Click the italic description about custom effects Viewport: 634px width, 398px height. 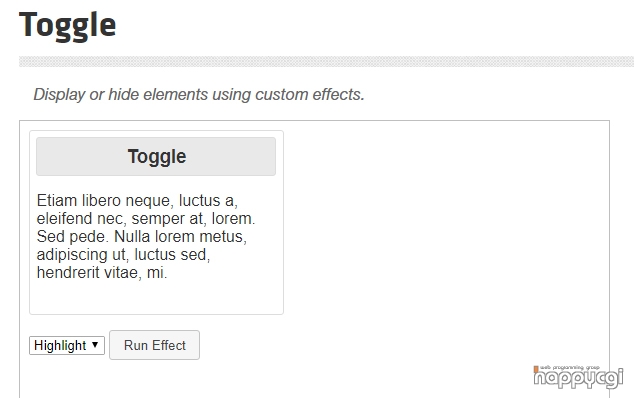pos(199,94)
